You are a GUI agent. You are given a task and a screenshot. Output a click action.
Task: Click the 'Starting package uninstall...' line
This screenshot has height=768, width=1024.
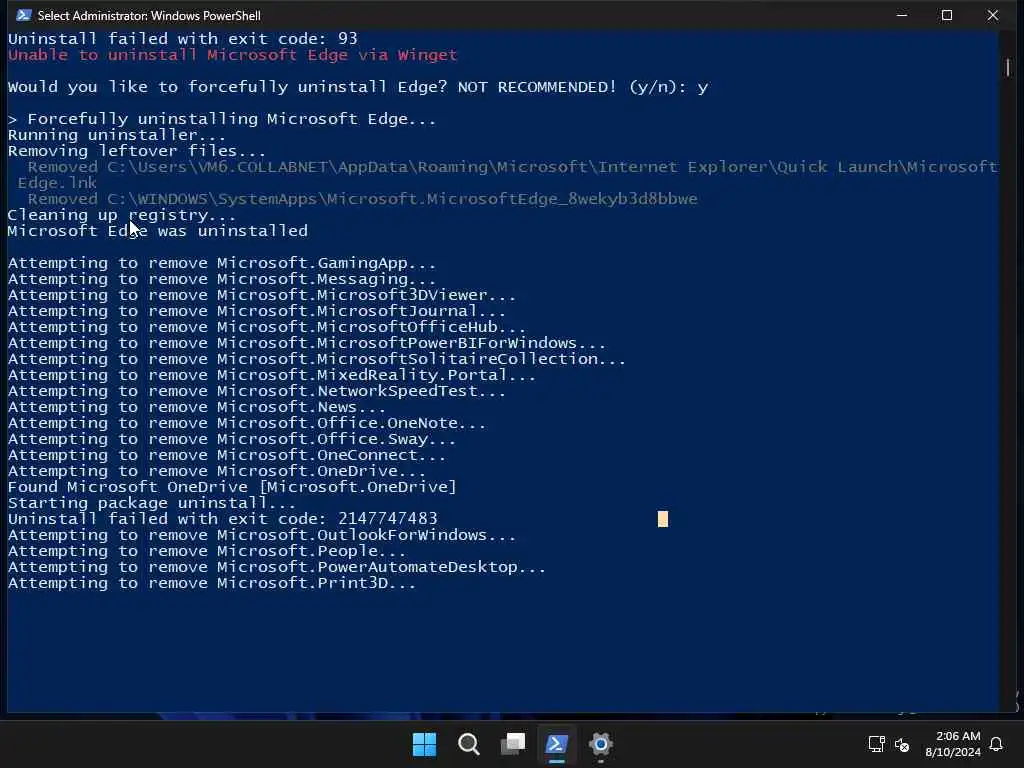[x=152, y=503]
